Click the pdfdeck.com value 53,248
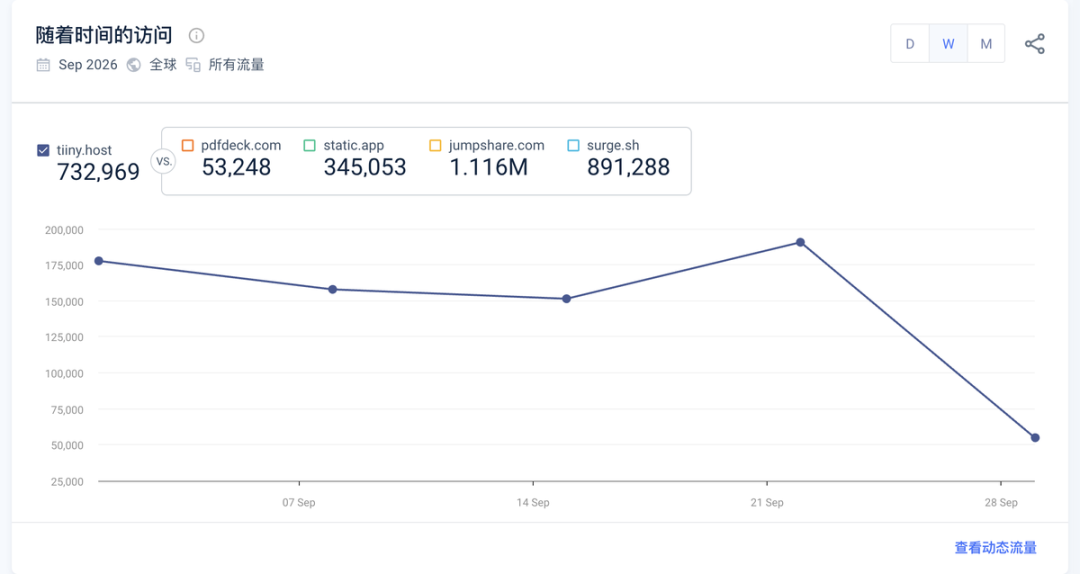 coord(236,167)
